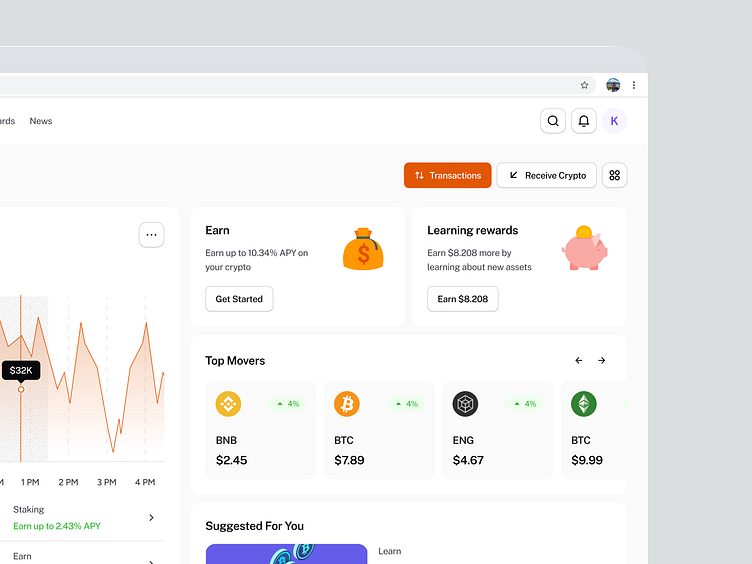This screenshot has width=752, height=564.
Task: Select the ENG $4.67 price
Action: [x=468, y=460]
